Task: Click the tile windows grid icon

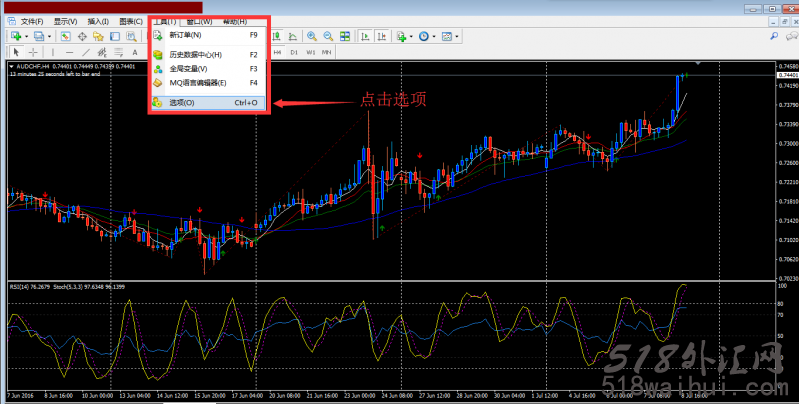Action: pyautogui.click(x=346, y=36)
